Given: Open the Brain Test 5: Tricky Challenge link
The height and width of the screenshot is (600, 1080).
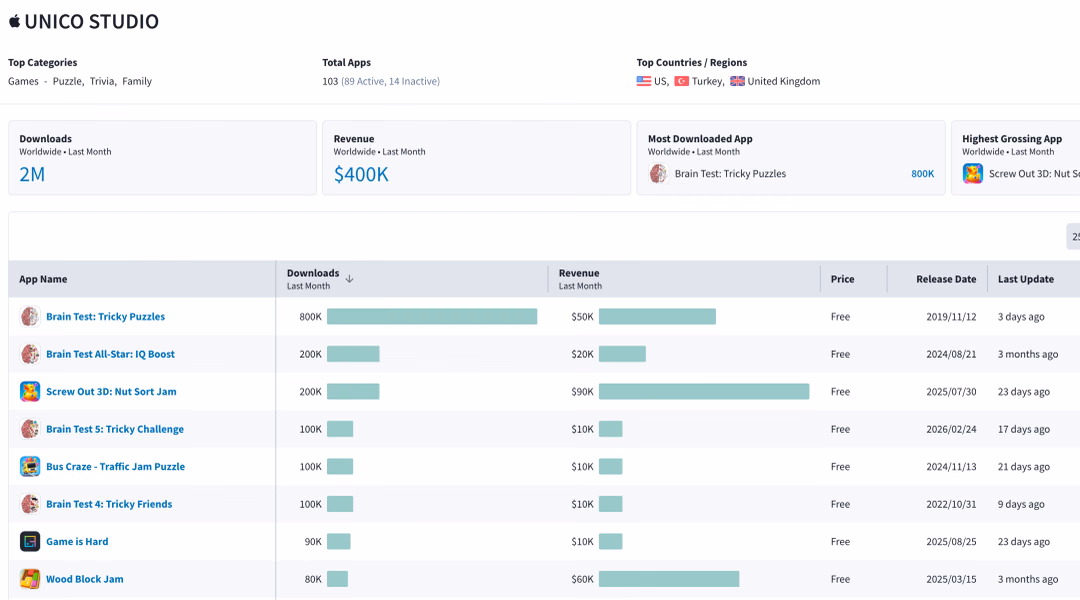Looking at the screenshot, I should (x=115, y=429).
